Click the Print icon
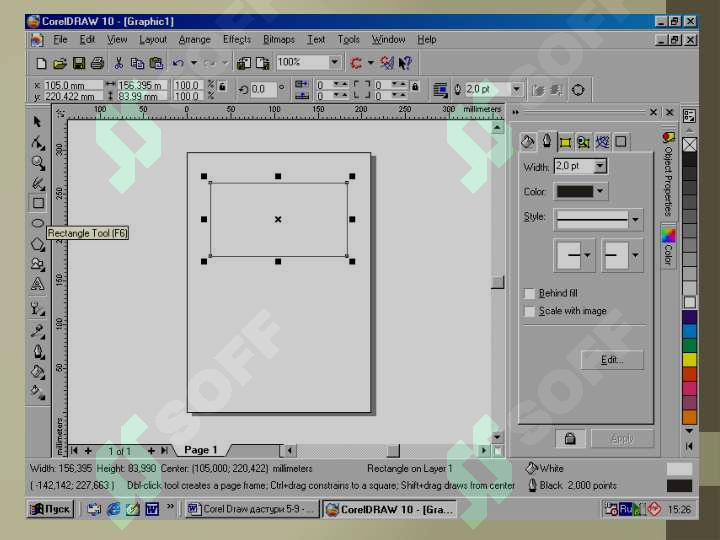Image resolution: width=720 pixels, height=540 pixels. [x=97, y=63]
